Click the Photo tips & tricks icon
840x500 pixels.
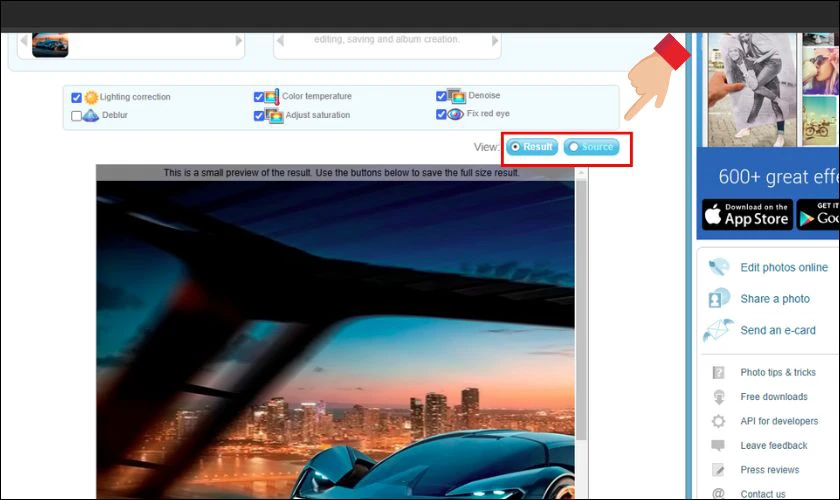(x=718, y=372)
